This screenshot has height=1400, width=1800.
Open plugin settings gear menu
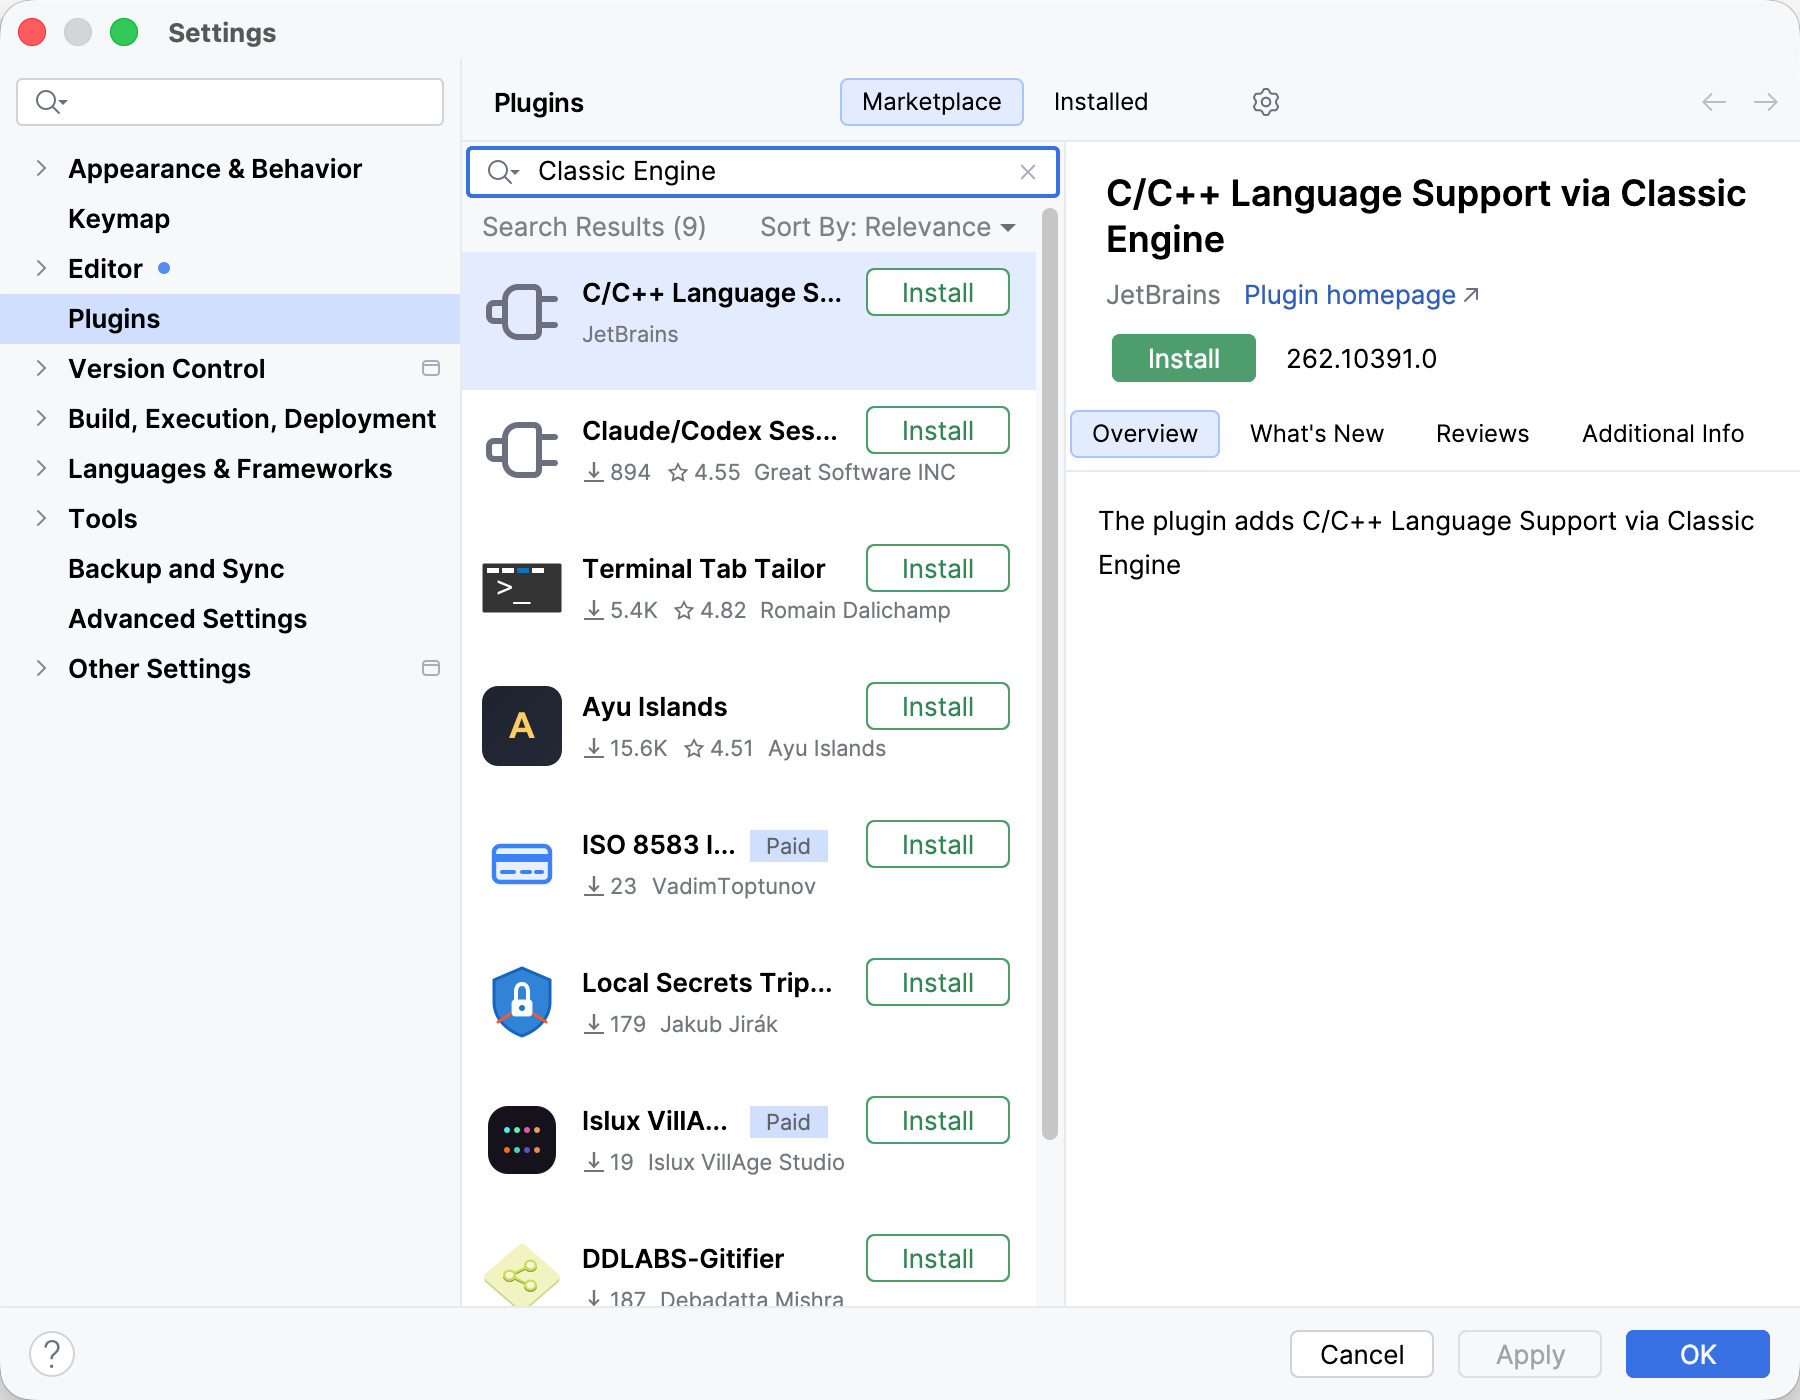[x=1265, y=102]
